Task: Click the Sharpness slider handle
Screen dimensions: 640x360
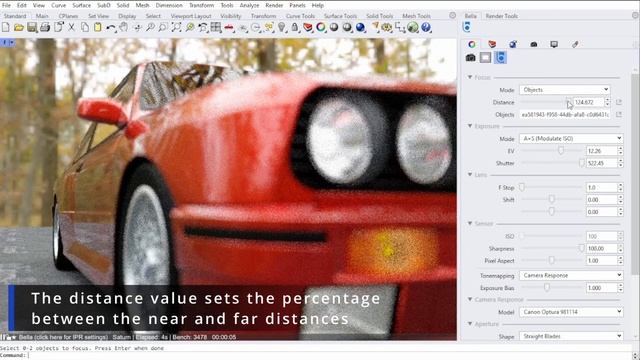Action: coord(582,248)
